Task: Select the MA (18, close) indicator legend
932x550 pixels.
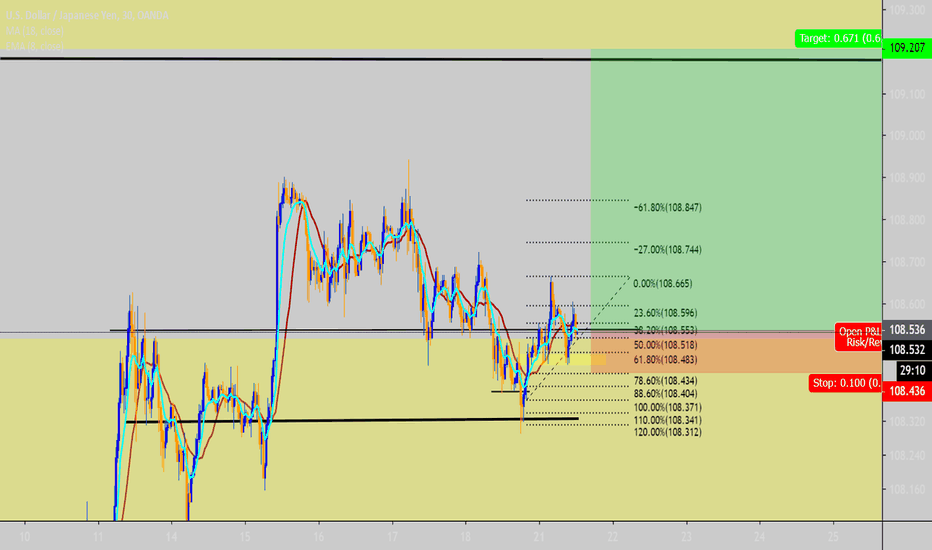Action: 34,31
